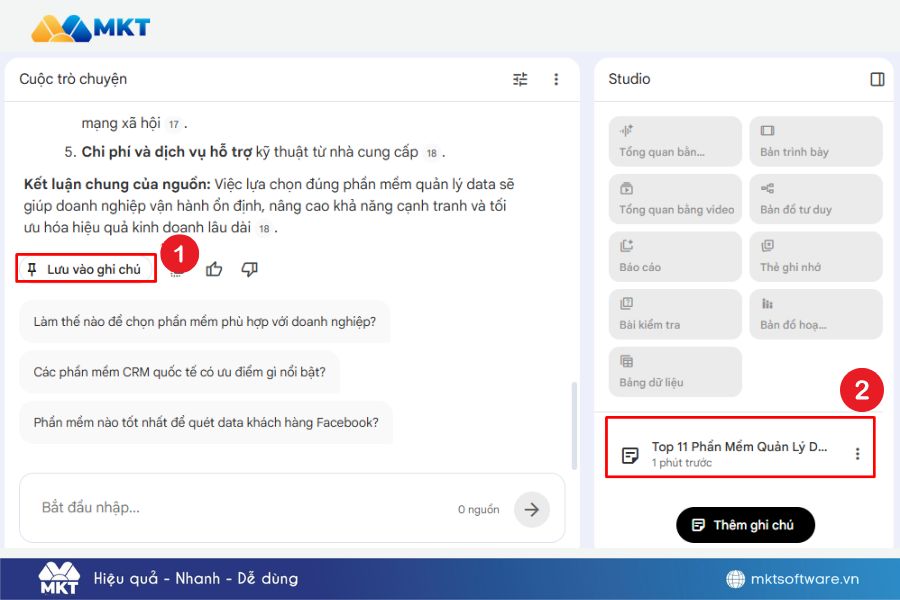Collapse the Studio panel
Screen dimensions: 900x600
[877, 80]
